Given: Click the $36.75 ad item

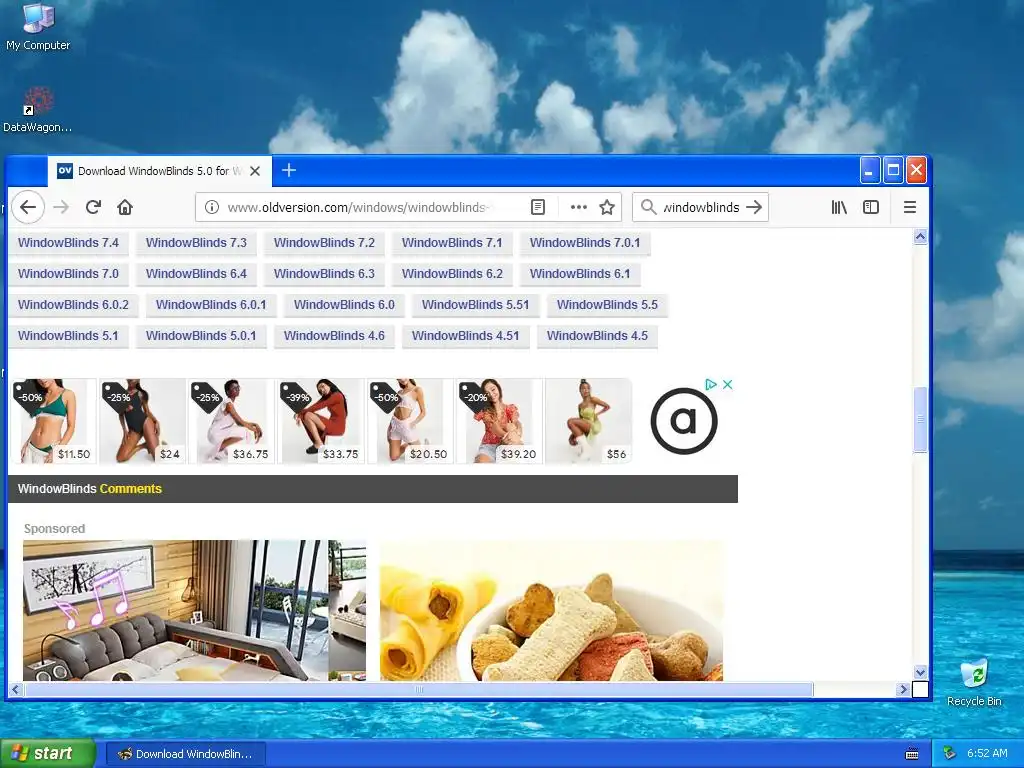Looking at the screenshot, I should click(231, 421).
